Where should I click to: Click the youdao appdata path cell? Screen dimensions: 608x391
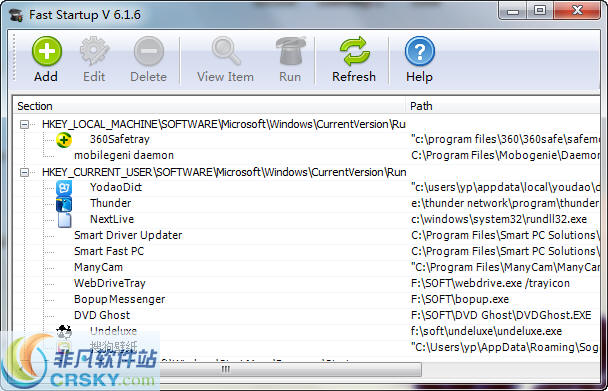tap(505, 187)
